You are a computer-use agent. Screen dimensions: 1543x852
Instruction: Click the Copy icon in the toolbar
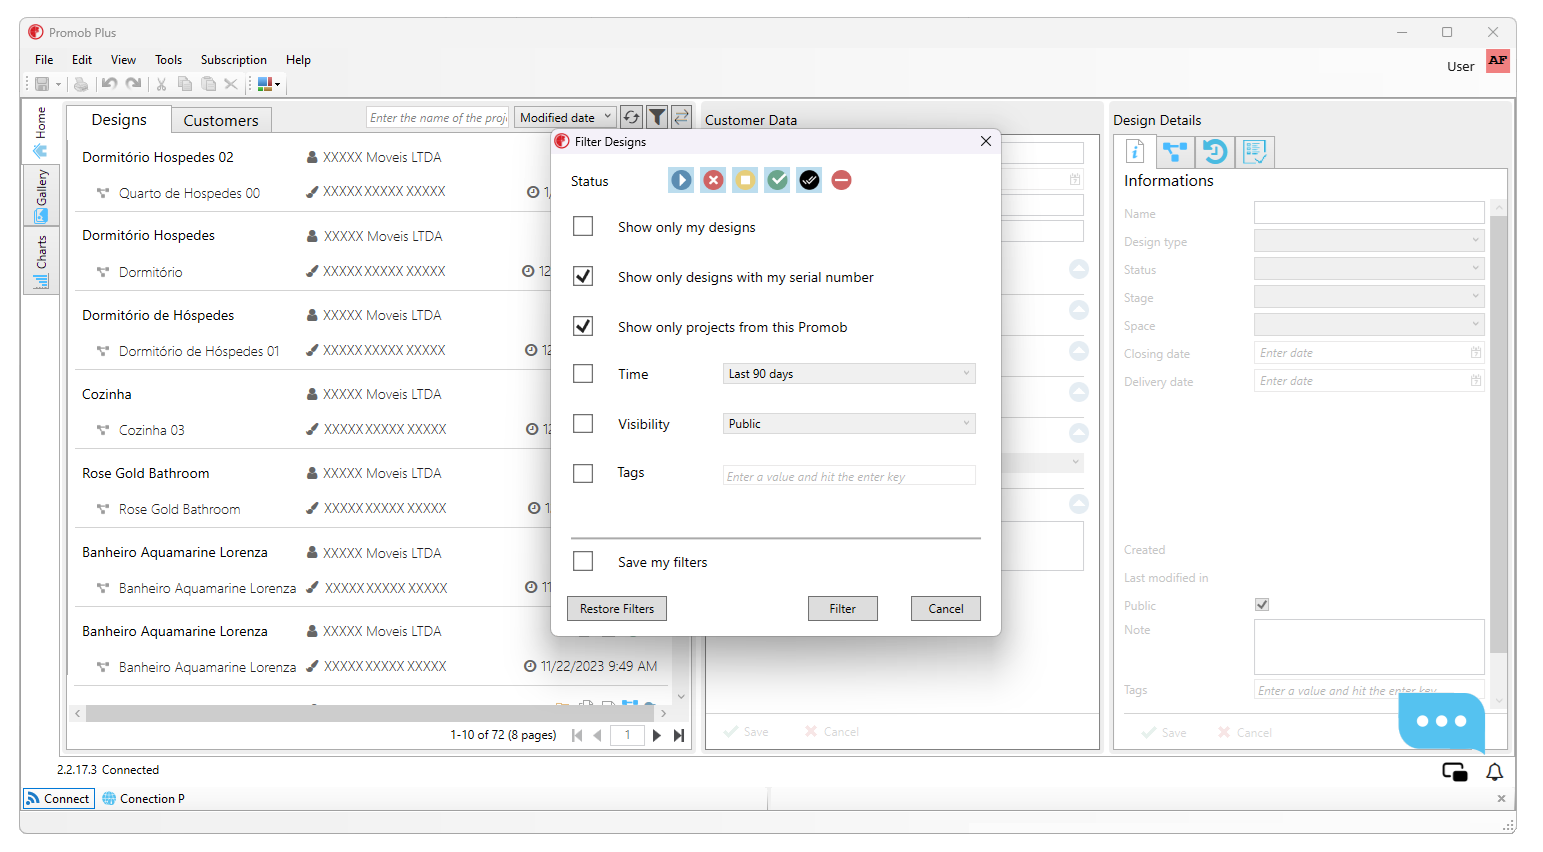pyautogui.click(x=185, y=84)
